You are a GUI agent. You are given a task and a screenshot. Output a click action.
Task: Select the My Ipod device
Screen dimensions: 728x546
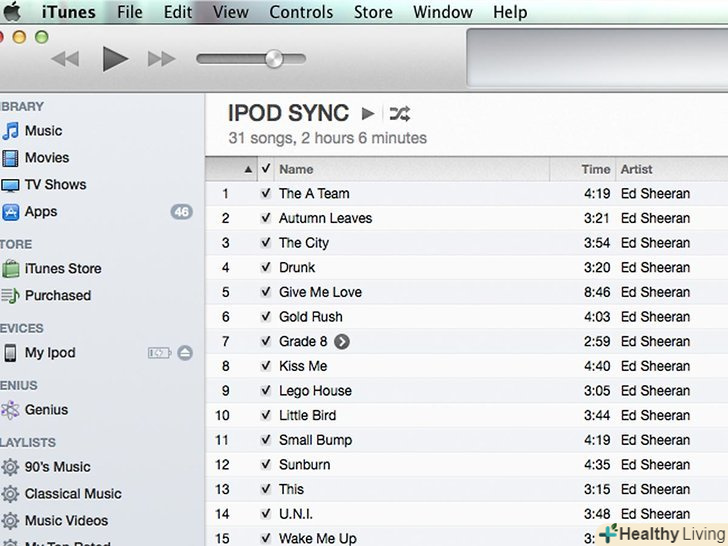[50, 353]
